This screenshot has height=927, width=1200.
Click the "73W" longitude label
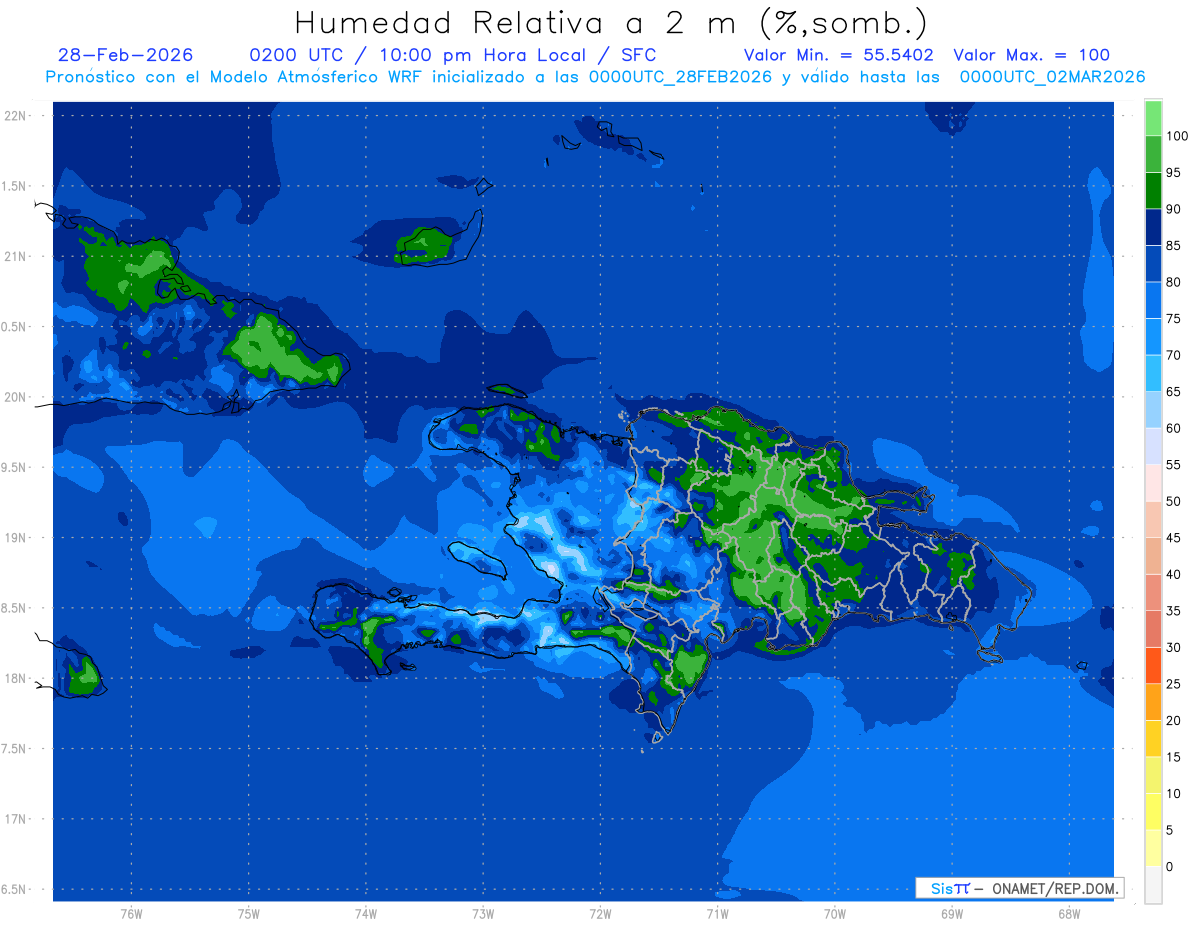coord(483,914)
